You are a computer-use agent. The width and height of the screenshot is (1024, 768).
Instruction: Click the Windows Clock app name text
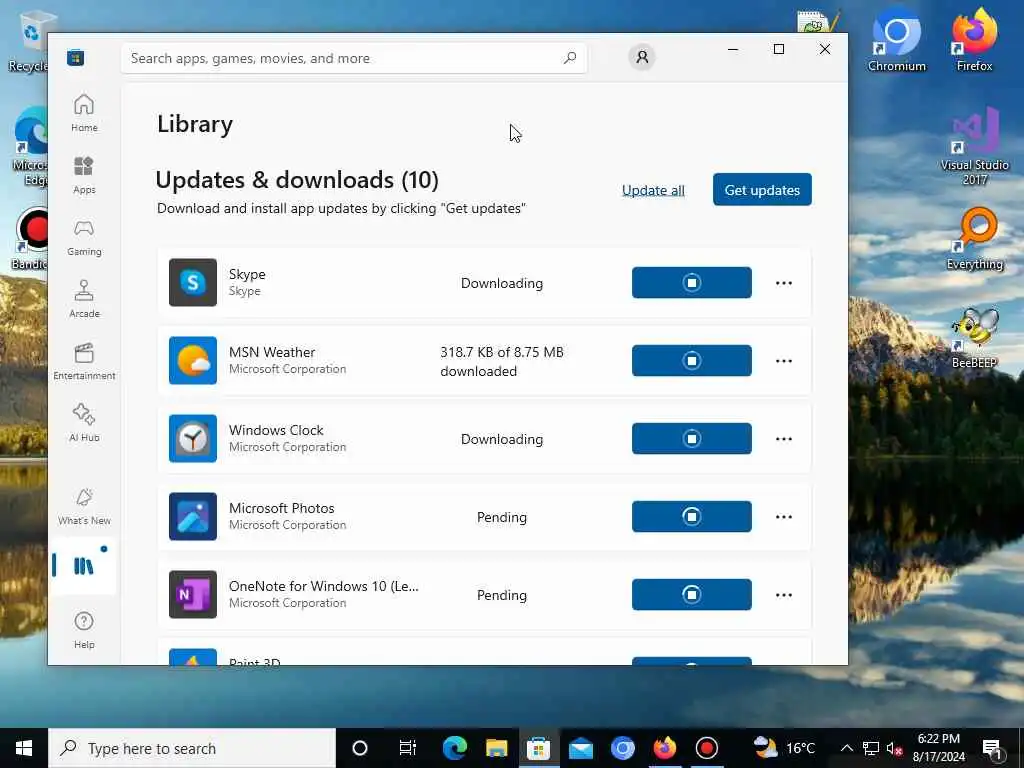tap(276, 430)
